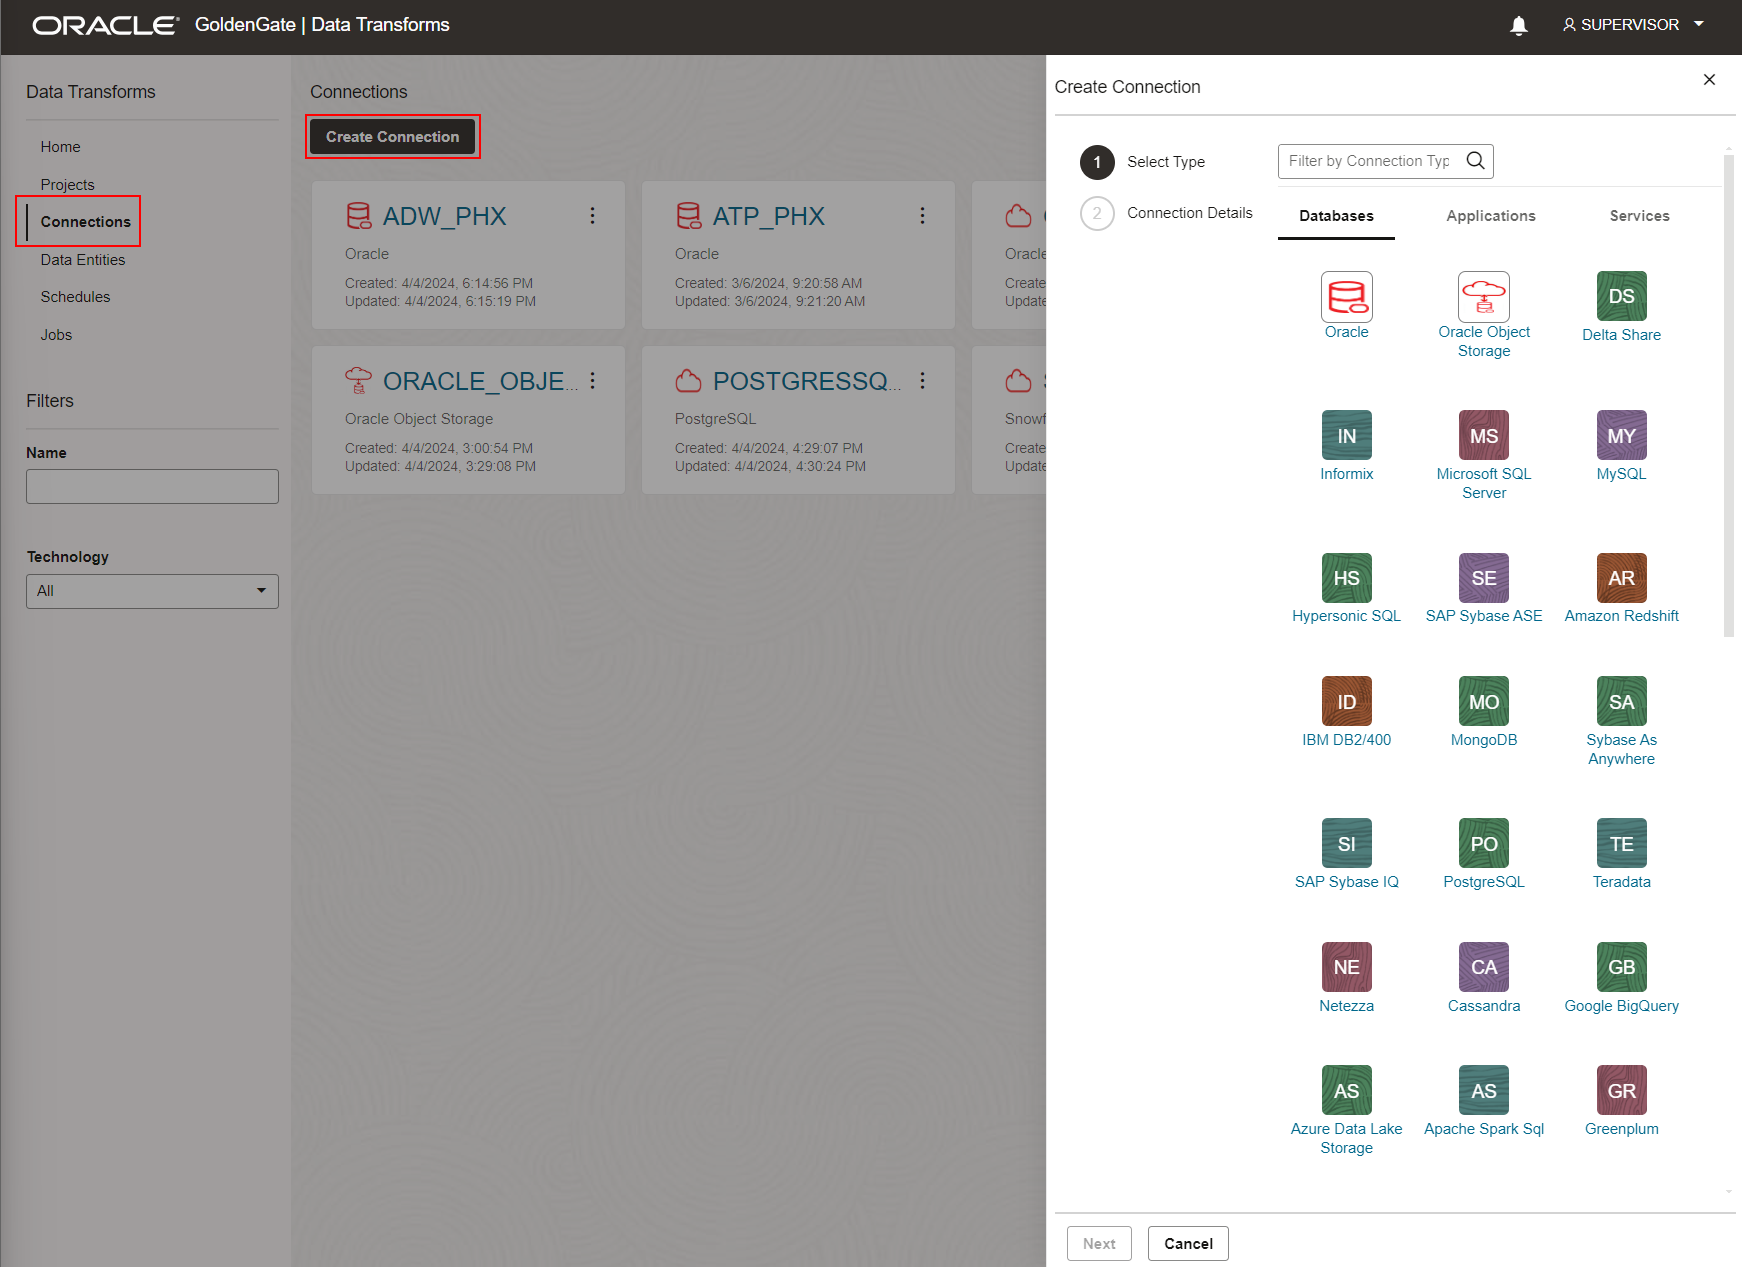
Task: Select the Snowflake connection type
Action: tap(1019, 381)
